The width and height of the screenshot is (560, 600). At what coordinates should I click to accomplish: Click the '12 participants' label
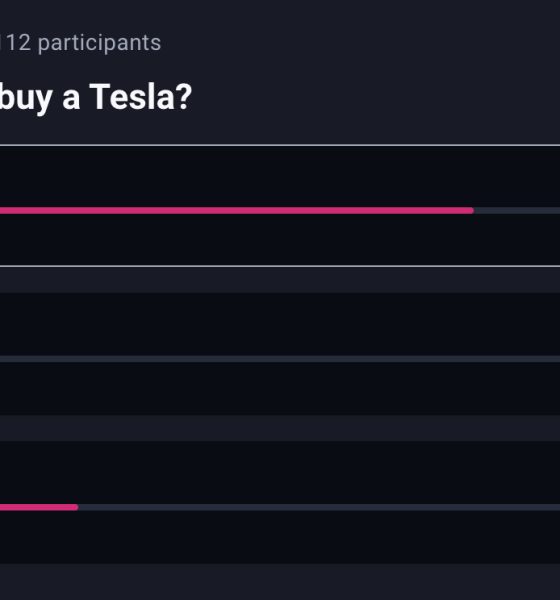coord(83,42)
